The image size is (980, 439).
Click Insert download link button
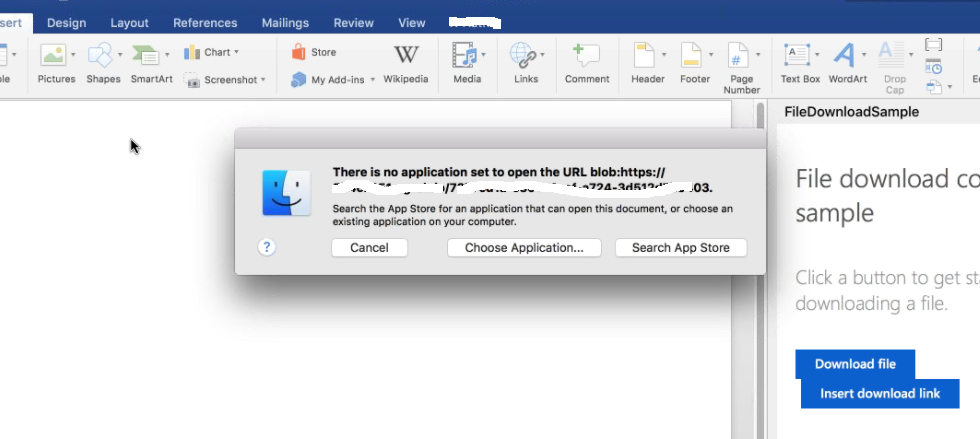click(880, 394)
